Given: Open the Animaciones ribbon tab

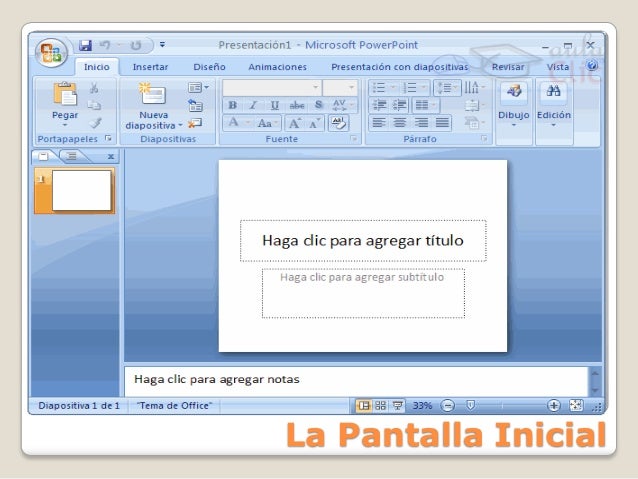Looking at the screenshot, I should 277,67.
